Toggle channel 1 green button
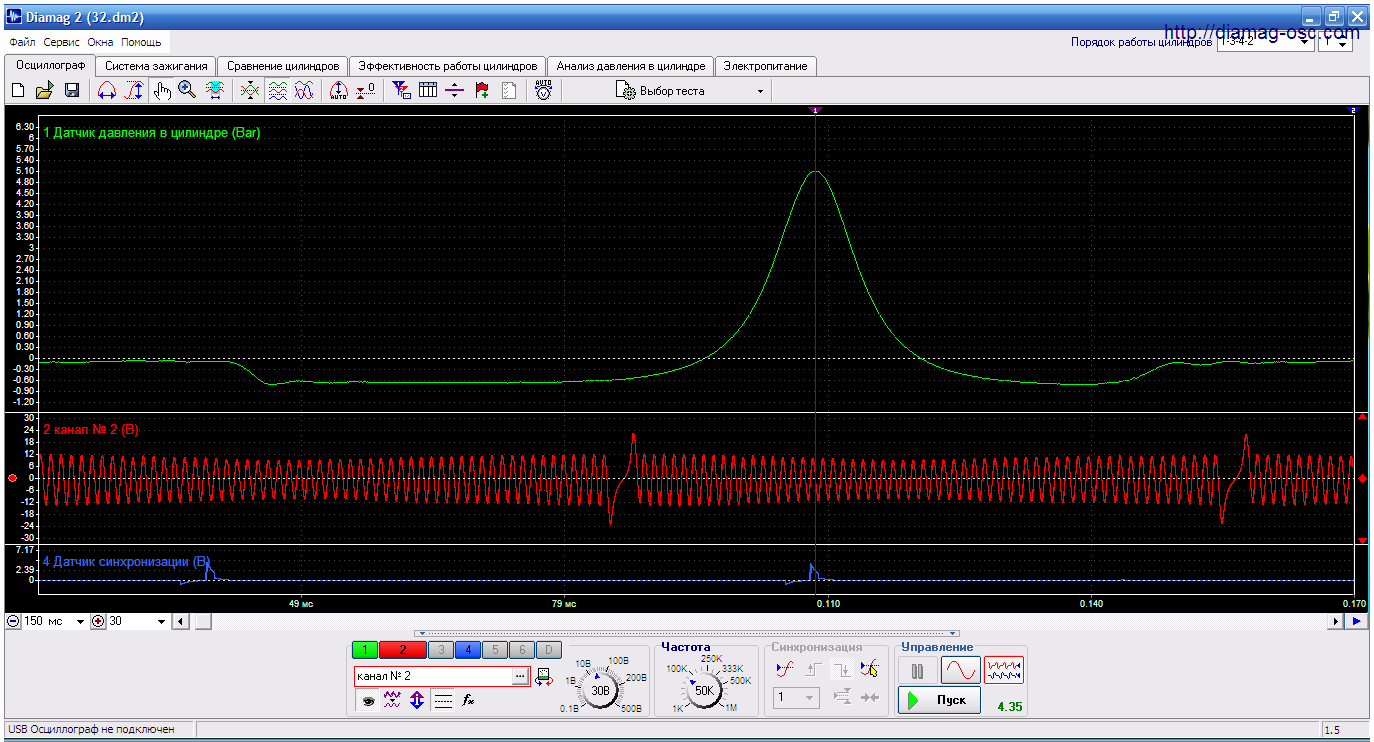Screen dimensions: 1374x742 [365, 650]
